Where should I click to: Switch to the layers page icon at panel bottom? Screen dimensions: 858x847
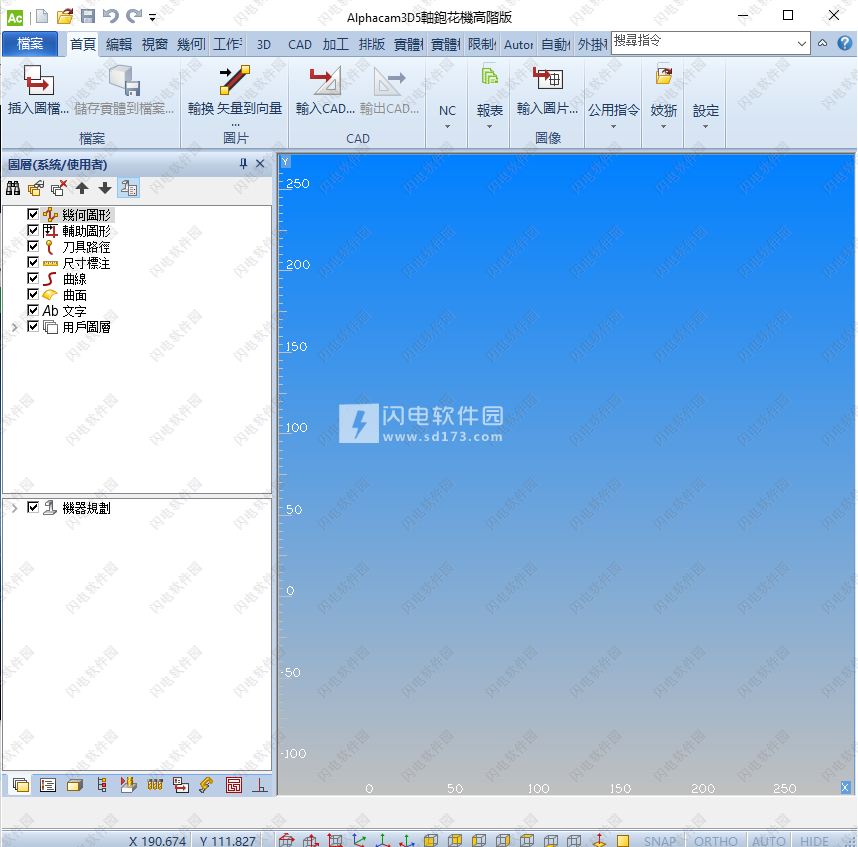(x=21, y=785)
